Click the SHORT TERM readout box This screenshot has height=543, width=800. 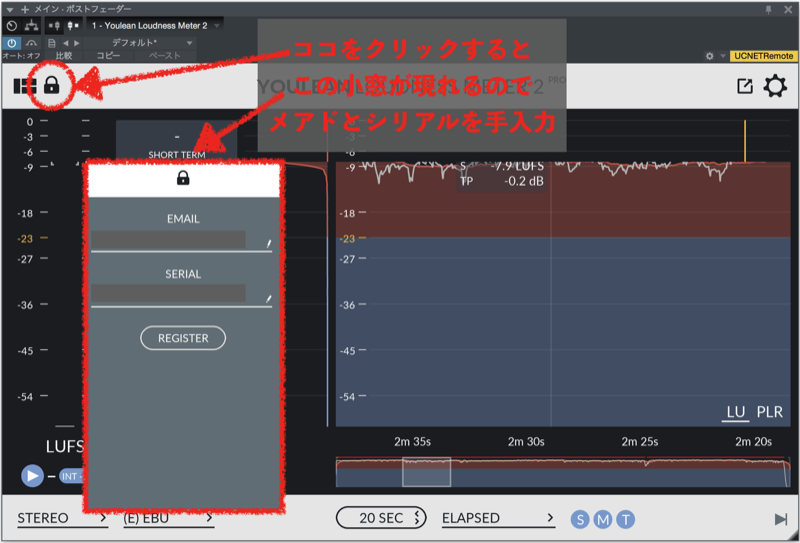pos(177,142)
